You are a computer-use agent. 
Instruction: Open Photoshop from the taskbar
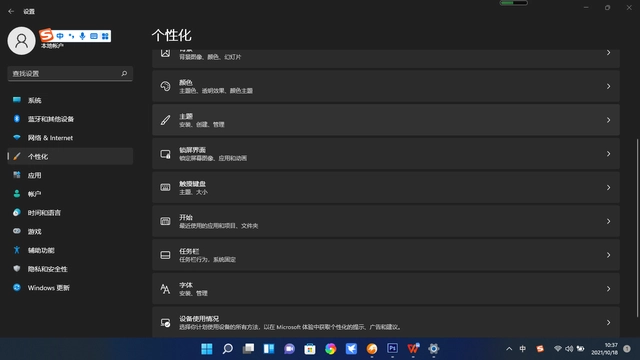(392, 348)
